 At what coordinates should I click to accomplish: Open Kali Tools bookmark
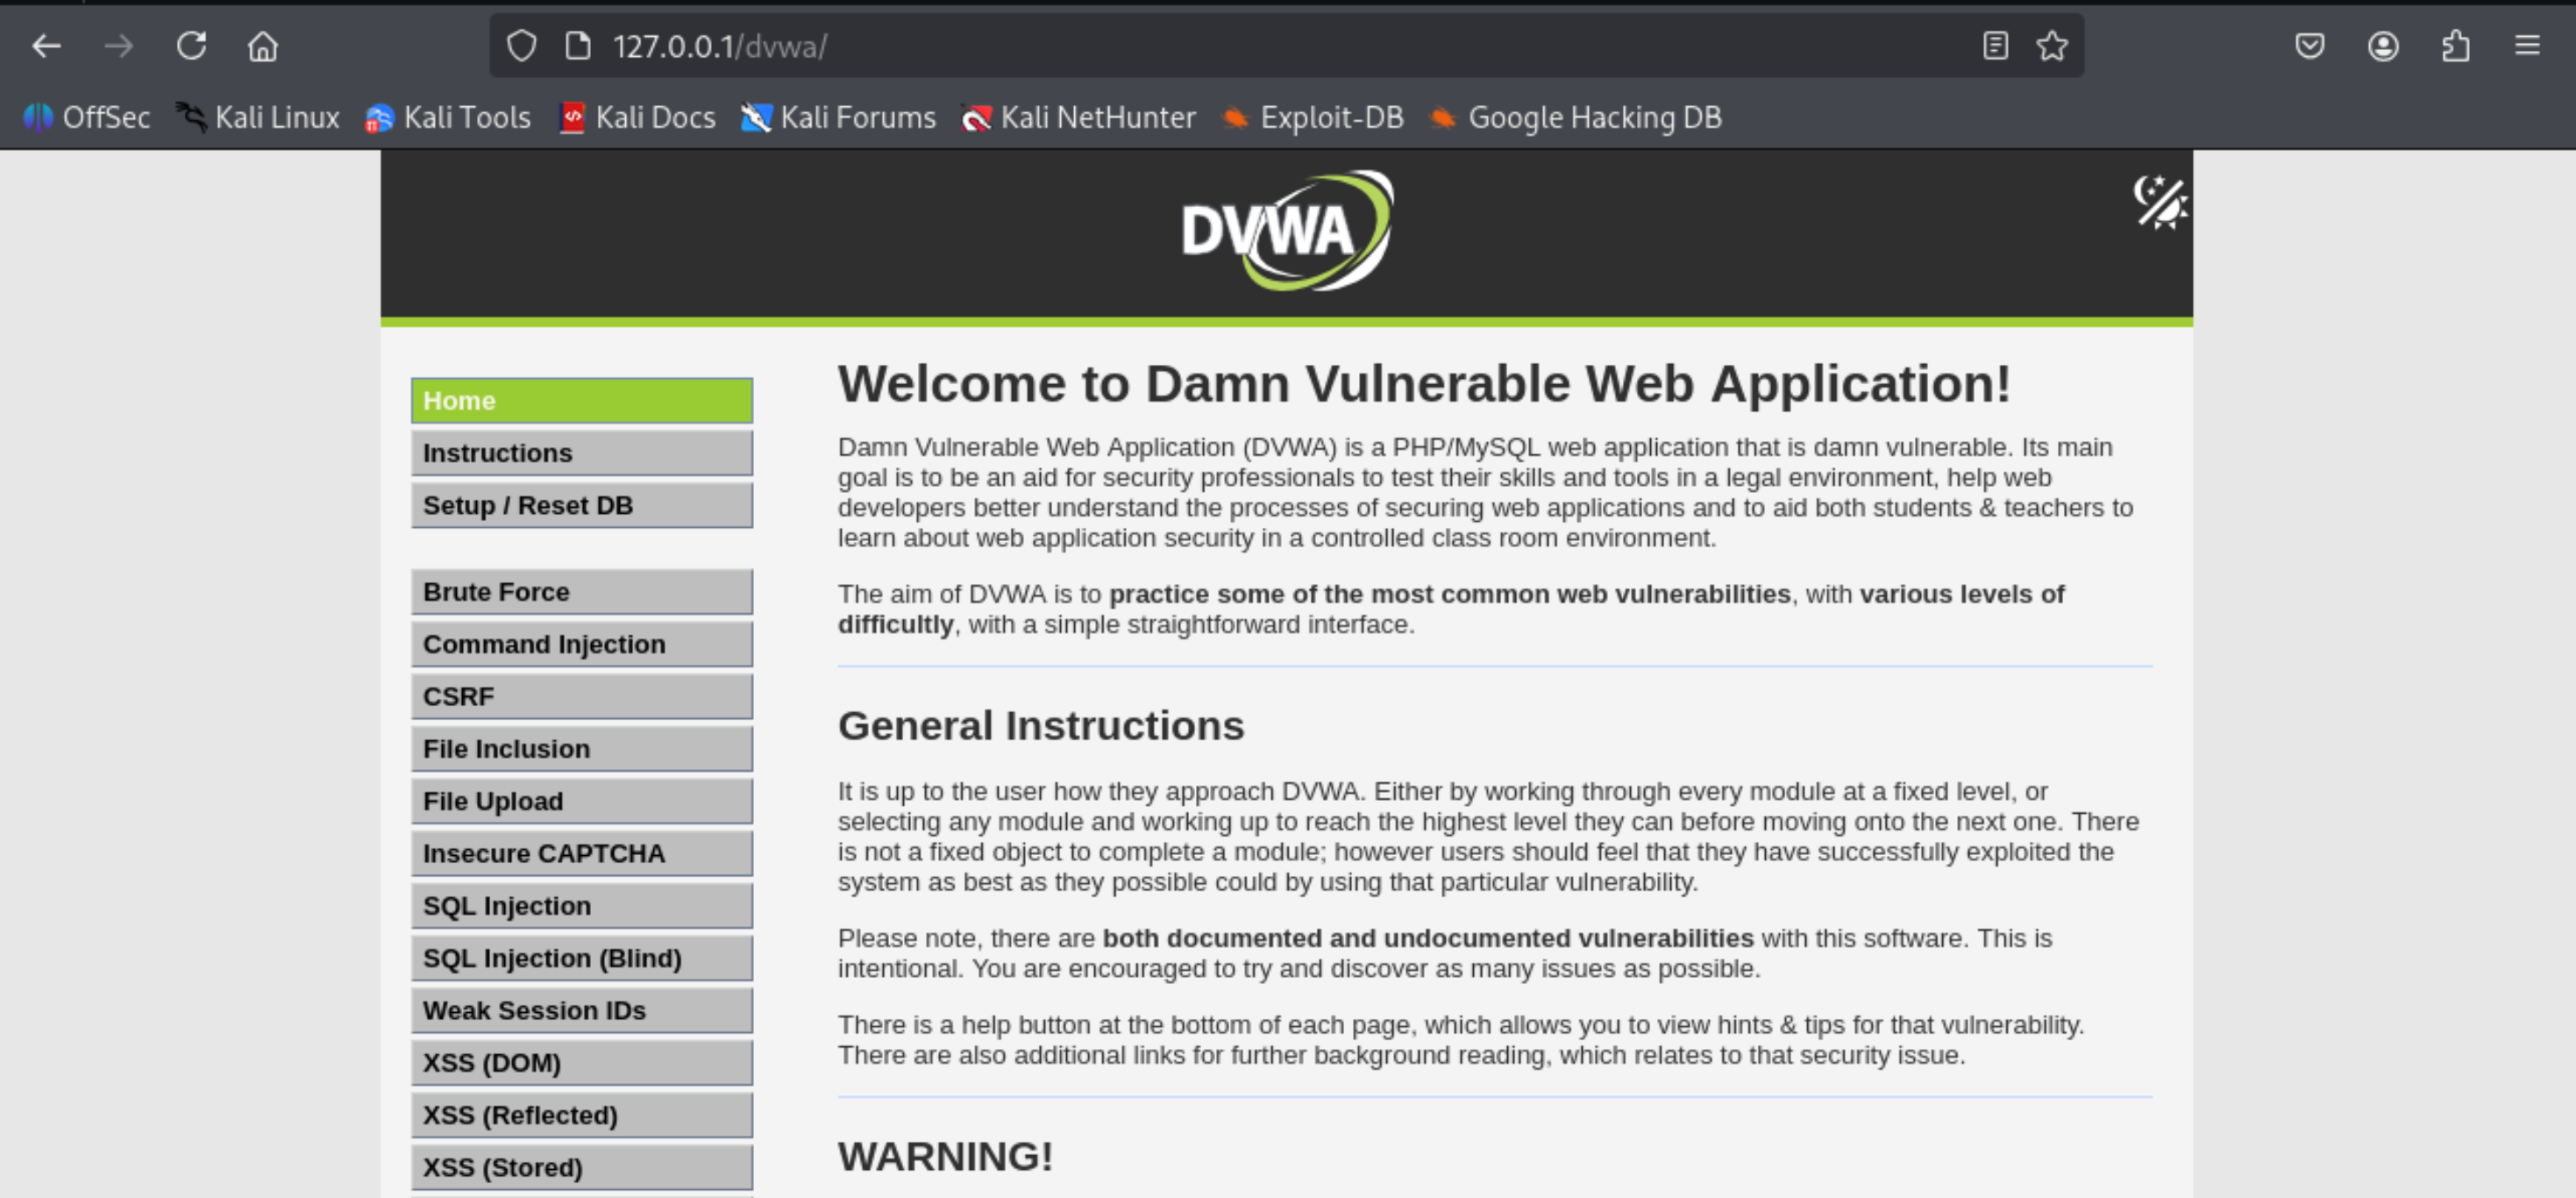[448, 118]
